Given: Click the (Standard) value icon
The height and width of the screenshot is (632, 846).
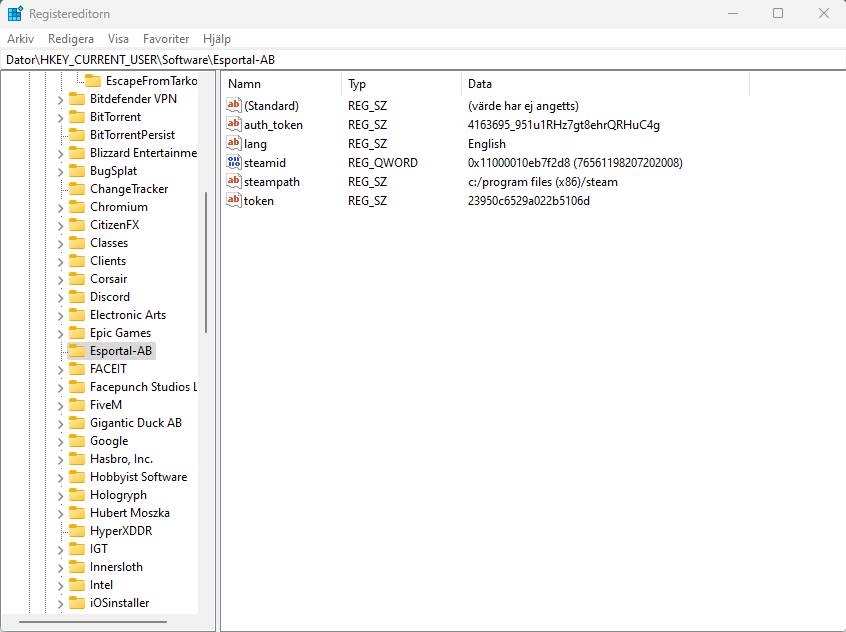Looking at the screenshot, I should [234, 105].
